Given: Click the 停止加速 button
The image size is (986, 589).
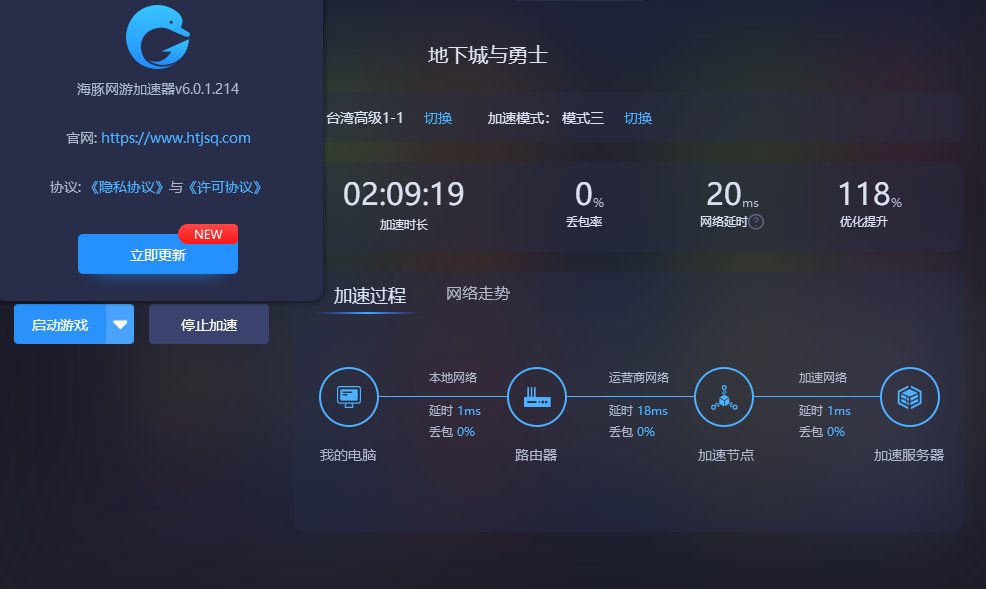Looking at the screenshot, I should click(x=209, y=324).
